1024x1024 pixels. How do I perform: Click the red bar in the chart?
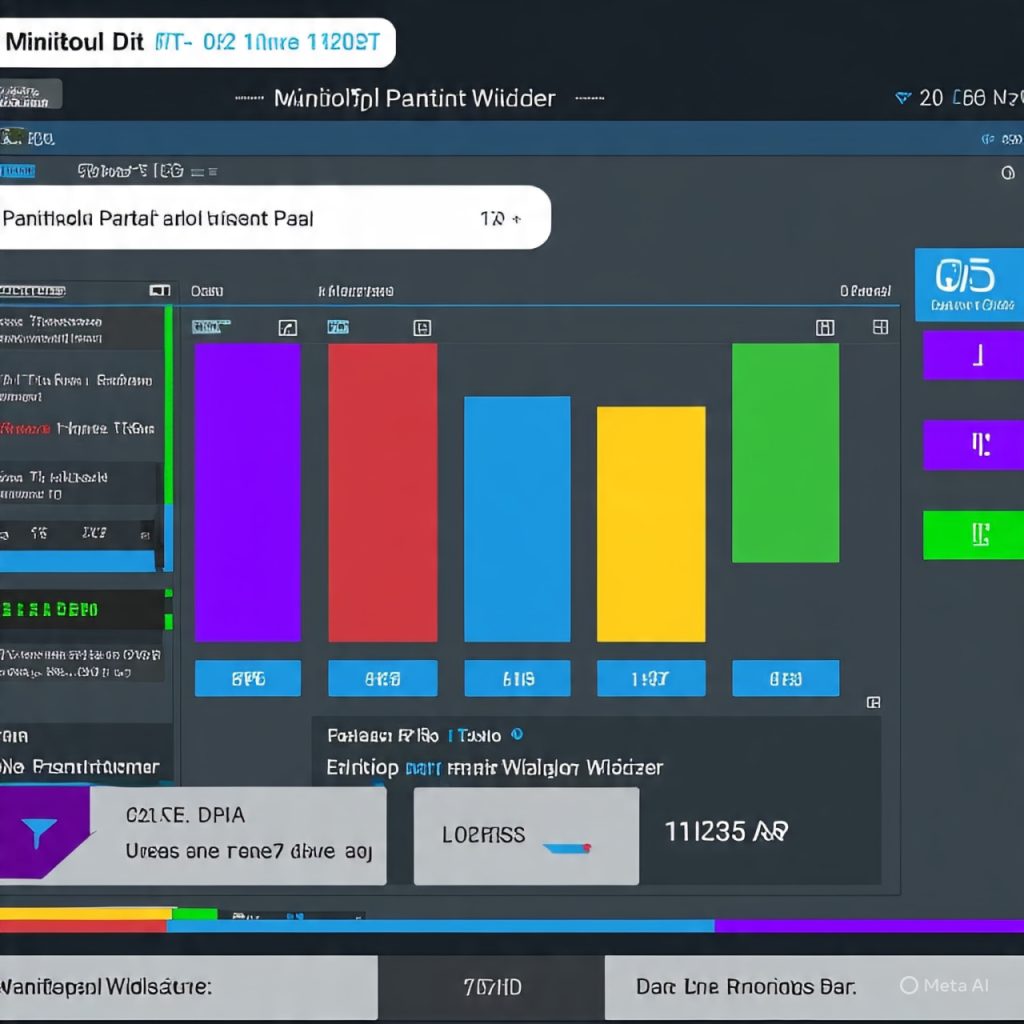[x=382, y=492]
